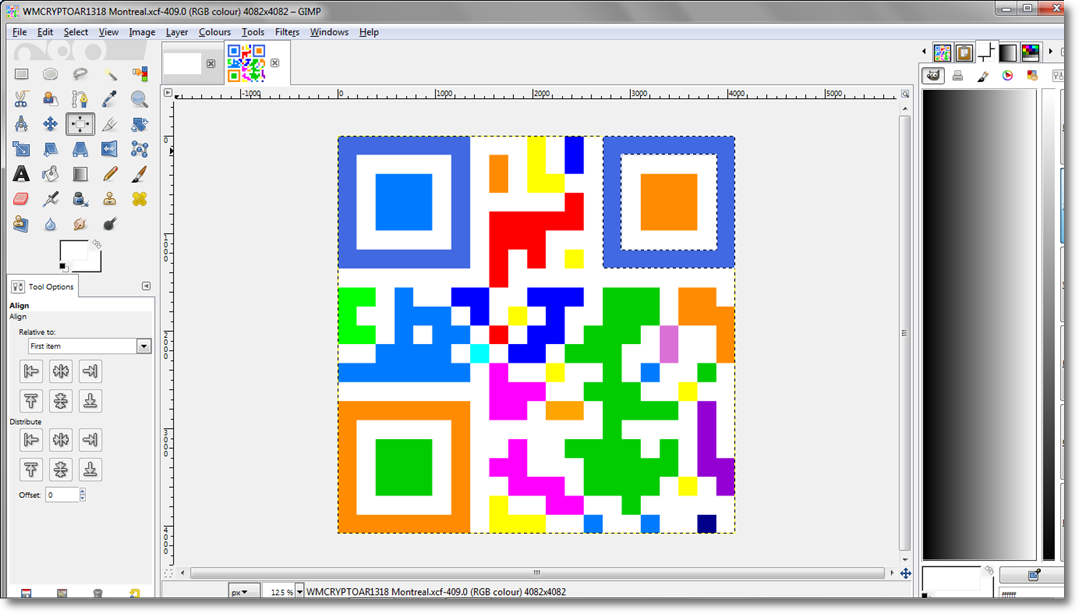Screen dimensions: 1080x615
Task: Select the Pencil tool
Action: [x=110, y=174]
